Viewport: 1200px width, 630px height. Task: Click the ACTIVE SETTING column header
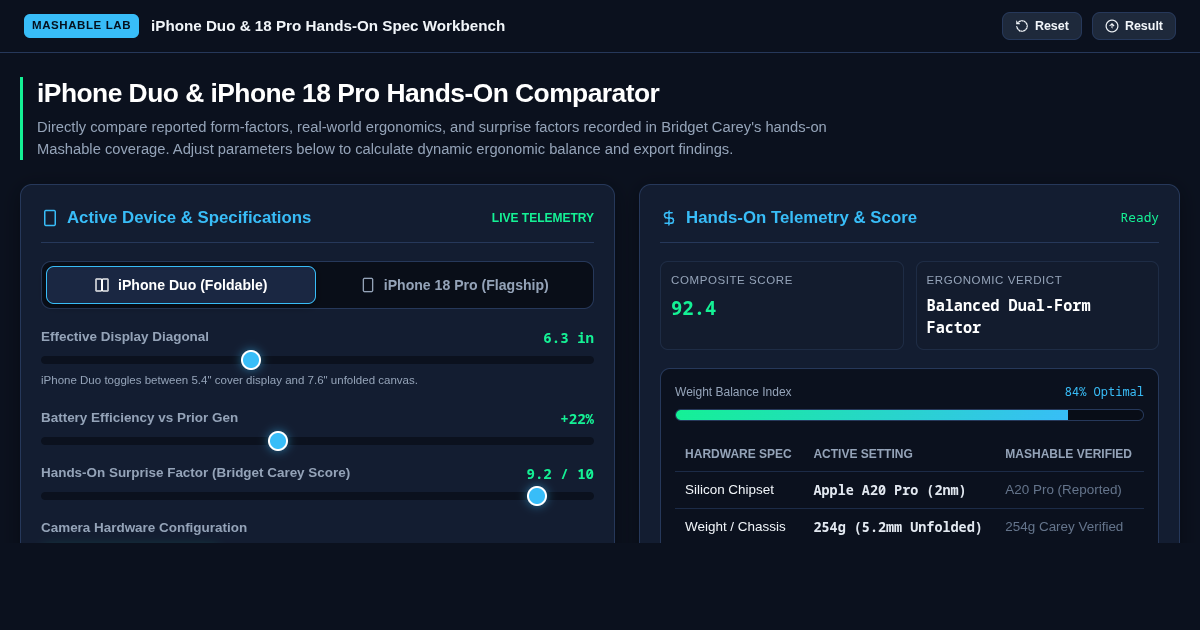pos(863,454)
